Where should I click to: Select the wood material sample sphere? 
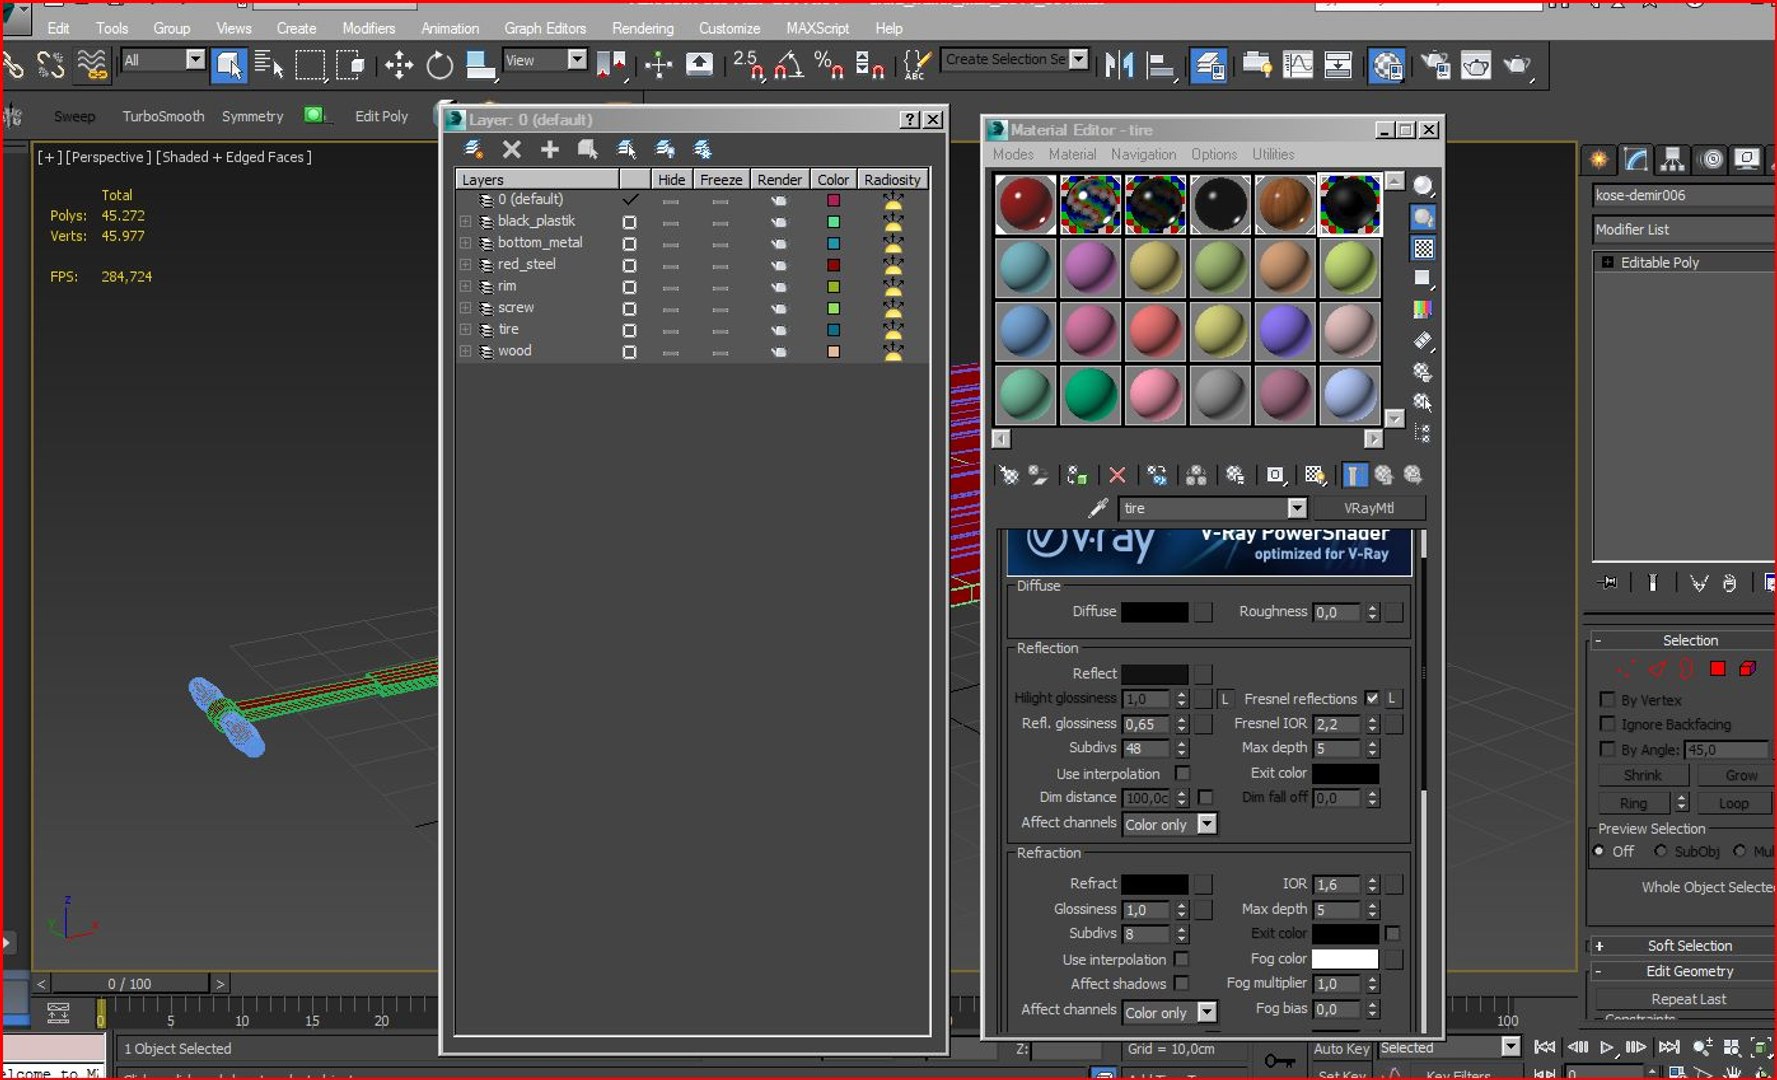coord(1284,204)
